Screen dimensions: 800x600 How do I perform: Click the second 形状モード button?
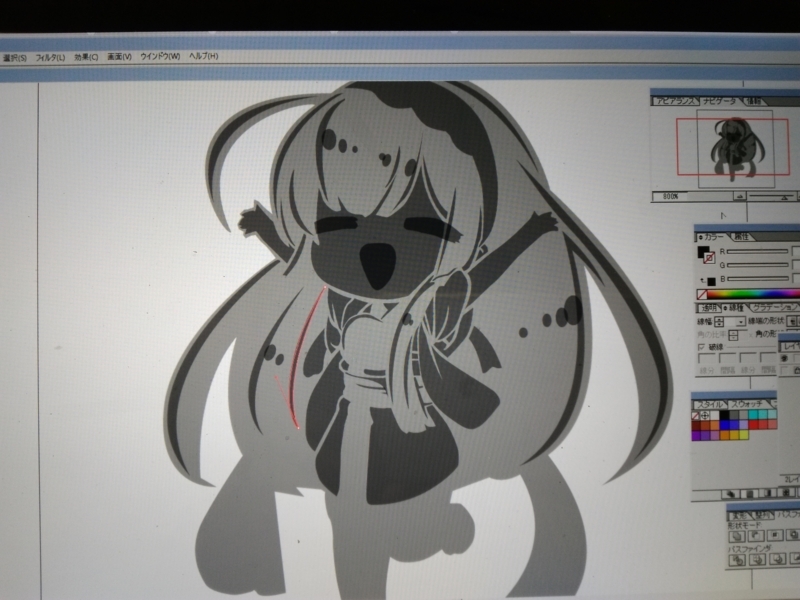pos(756,535)
